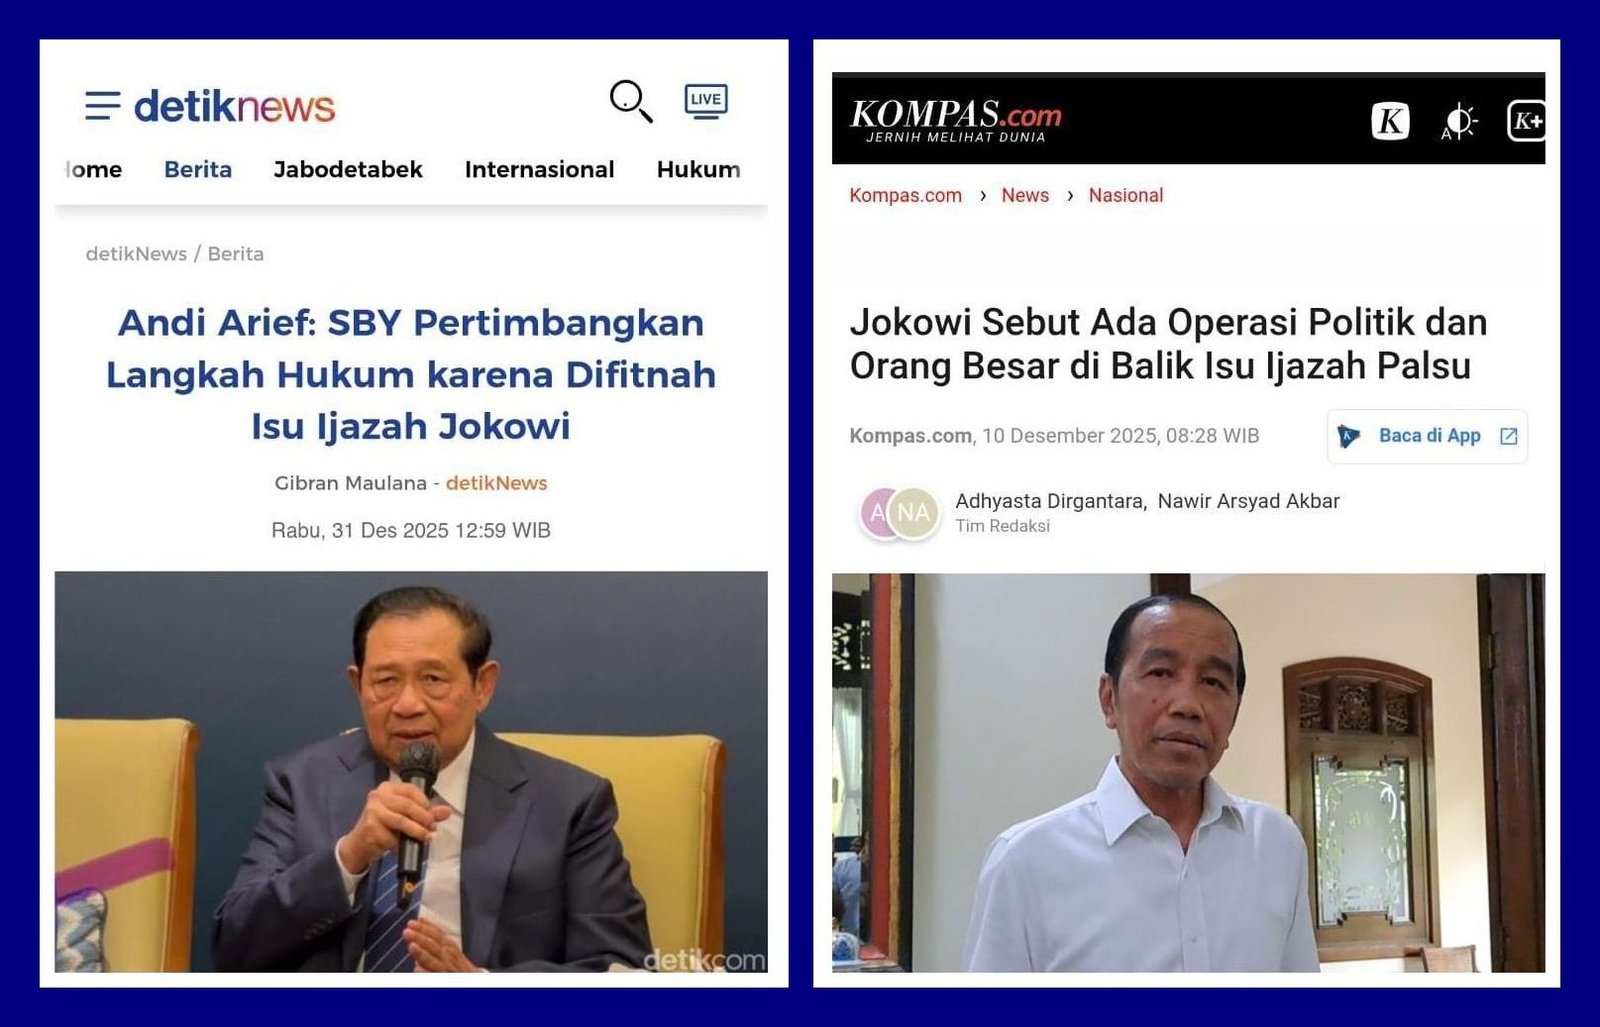1600x1027 pixels.
Task: Click the author avatar initials NA
Action: click(913, 513)
